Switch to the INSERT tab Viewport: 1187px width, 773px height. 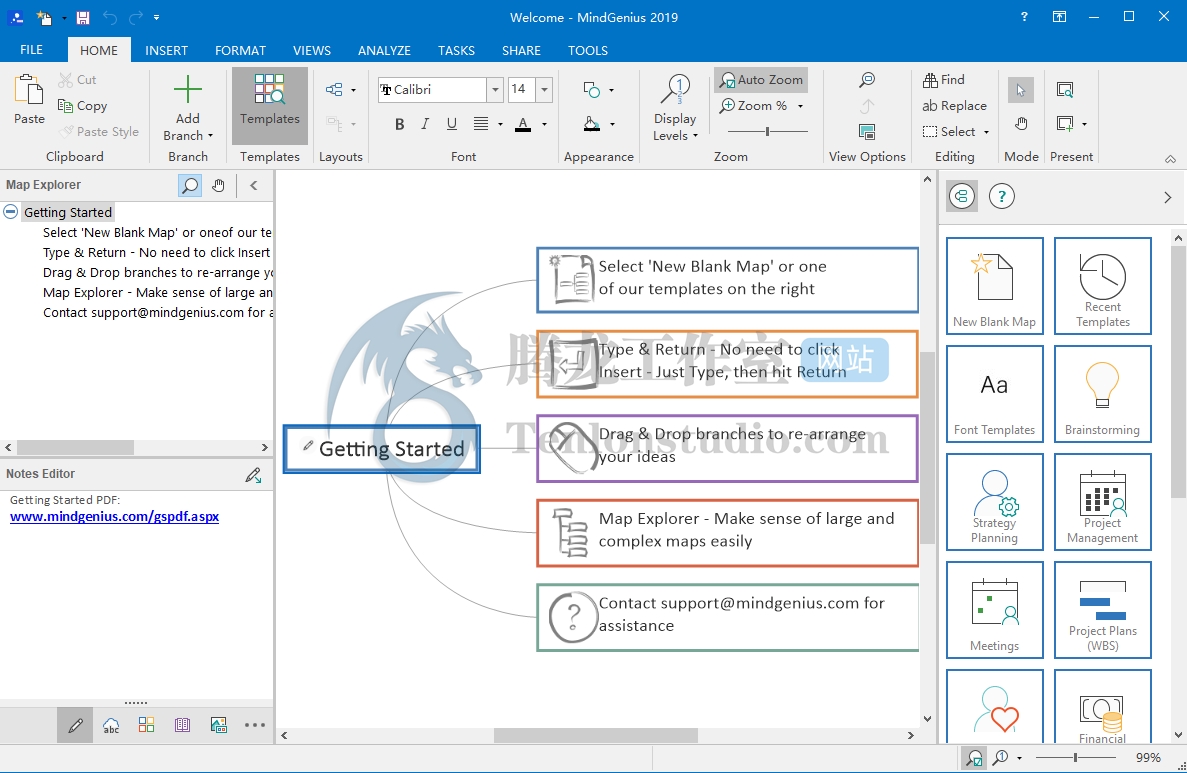click(x=167, y=50)
